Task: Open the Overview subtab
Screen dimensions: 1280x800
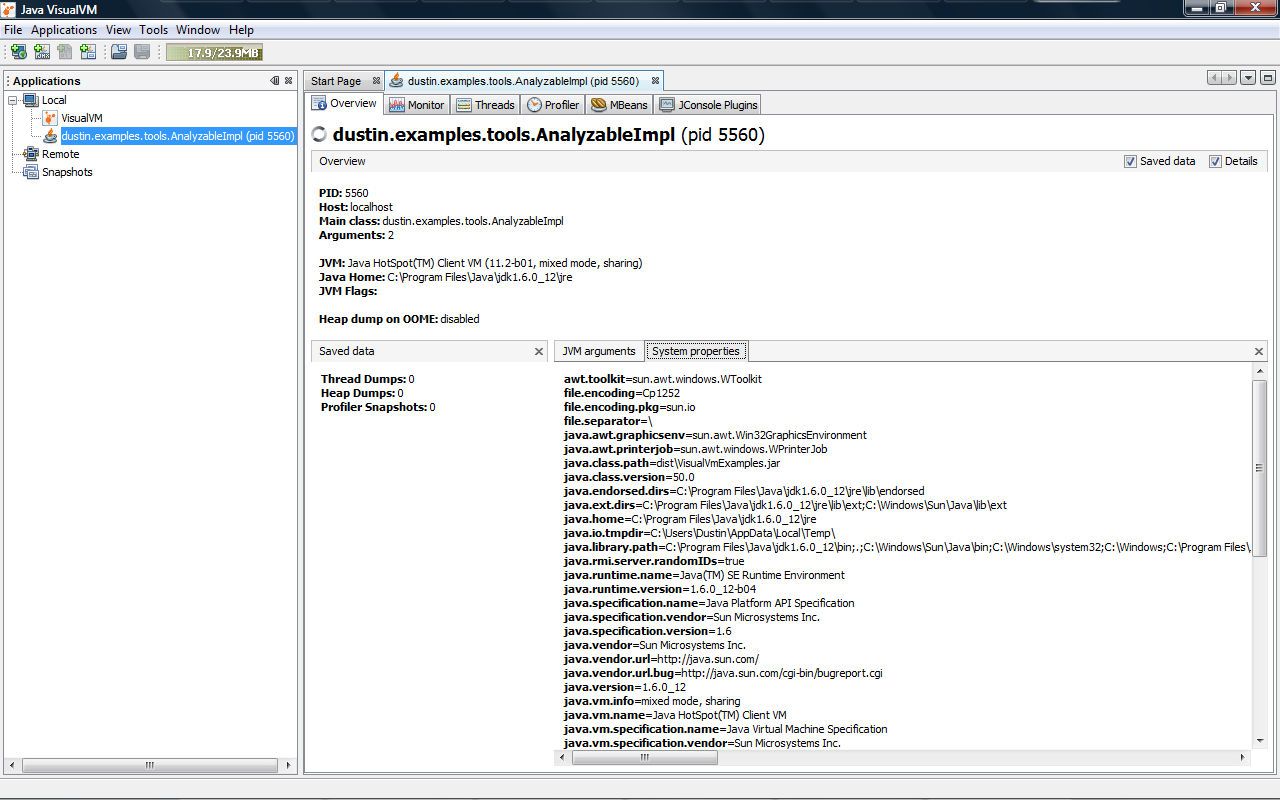Action: [344, 104]
